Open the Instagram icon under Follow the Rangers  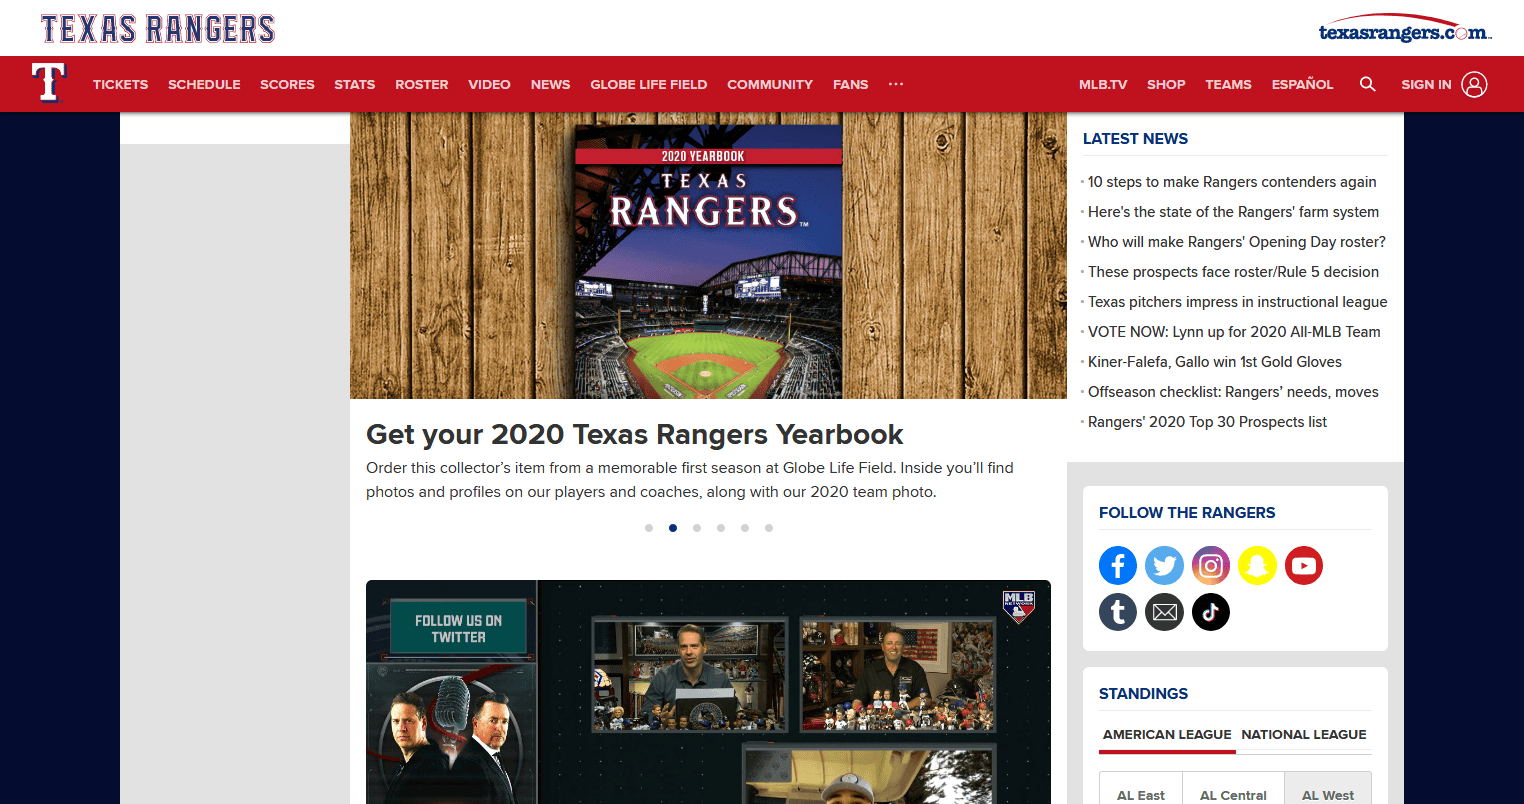pyautogui.click(x=1211, y=565)
